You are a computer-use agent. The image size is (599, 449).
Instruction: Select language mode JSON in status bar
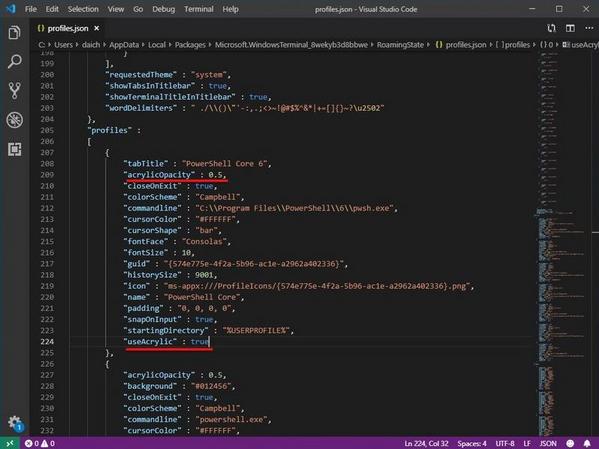pyautogui.click(x=548, y=443)
